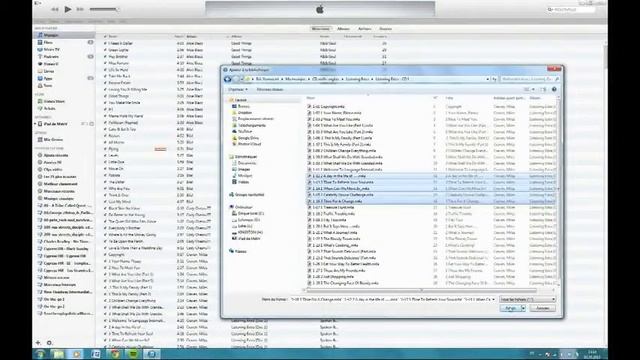Uncheck the Copyright song in iTunes list

[105, 254]
